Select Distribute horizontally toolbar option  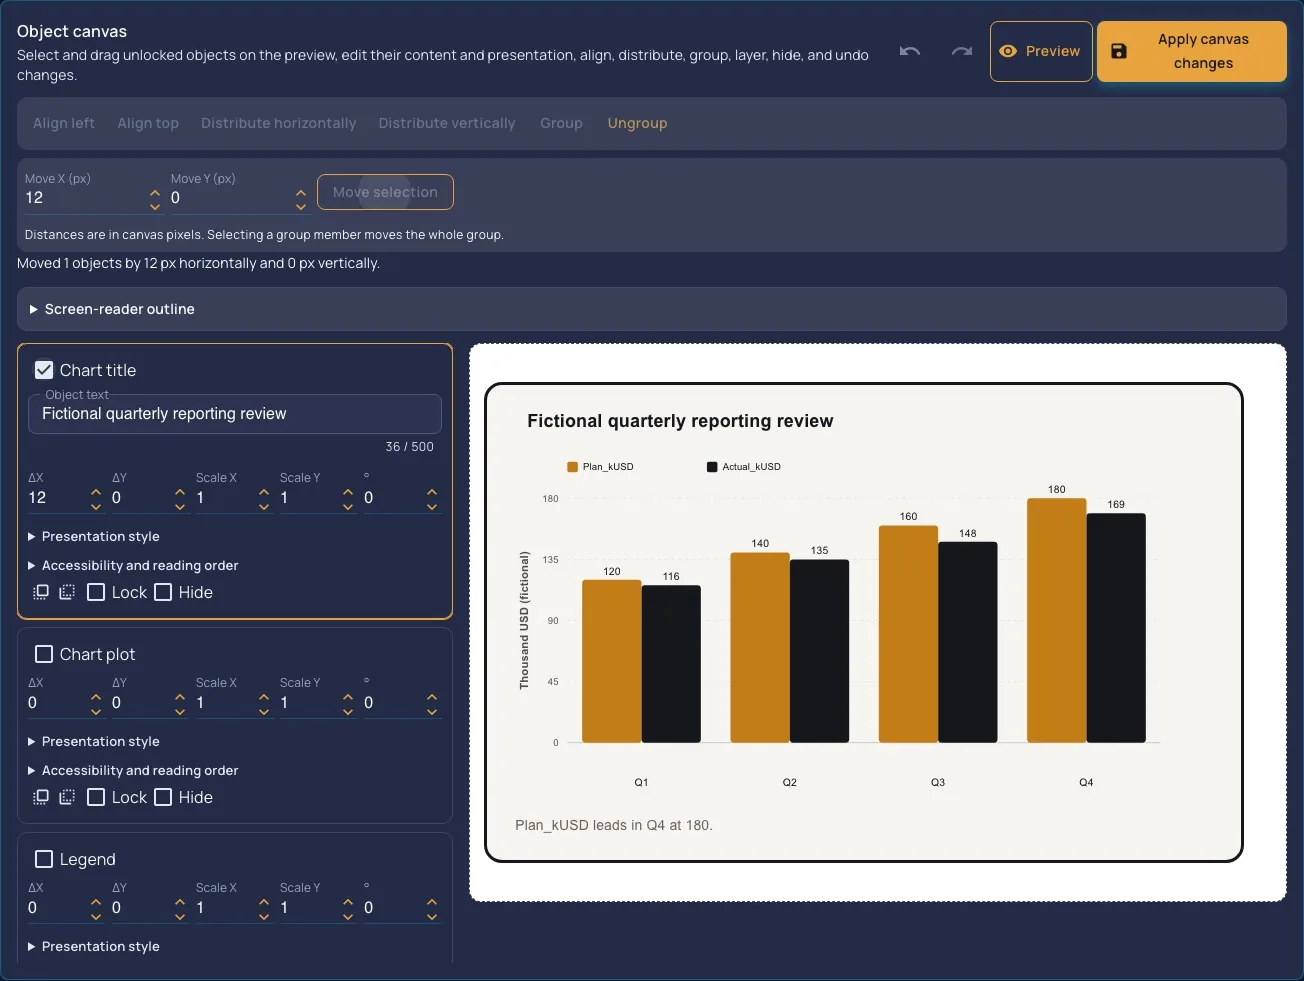tap(278, 123)
